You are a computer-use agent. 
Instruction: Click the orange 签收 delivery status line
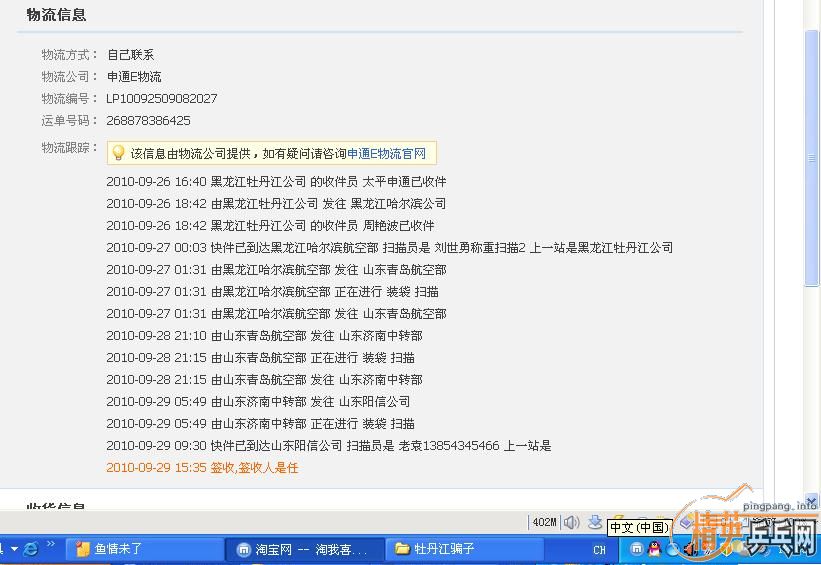tap(202, 468)
